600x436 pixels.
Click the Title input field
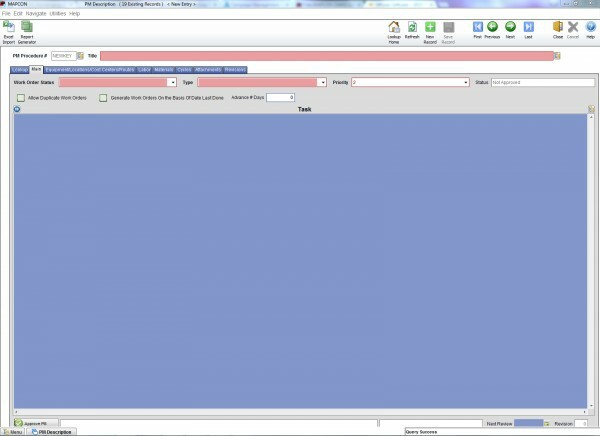tap(326, 56)
